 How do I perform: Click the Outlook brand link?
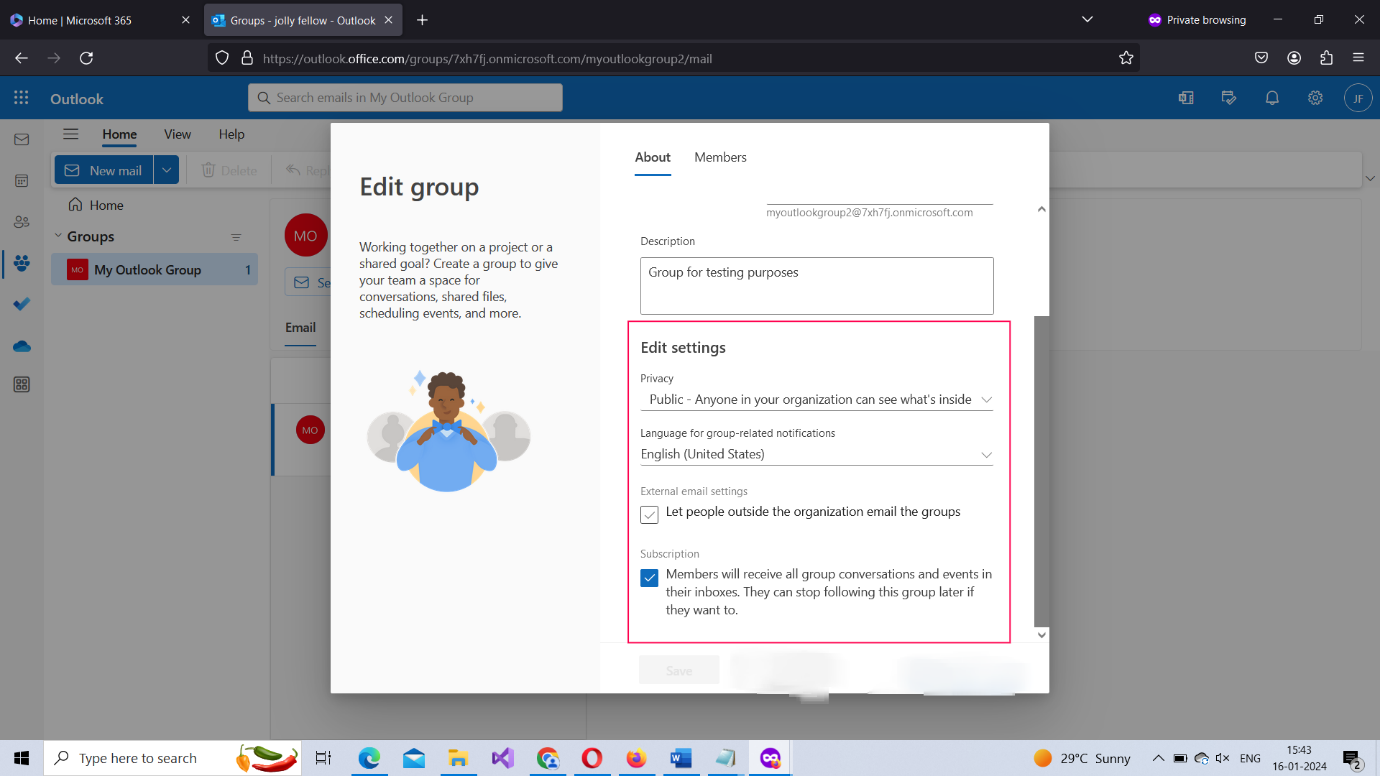[x=77, y=98]
